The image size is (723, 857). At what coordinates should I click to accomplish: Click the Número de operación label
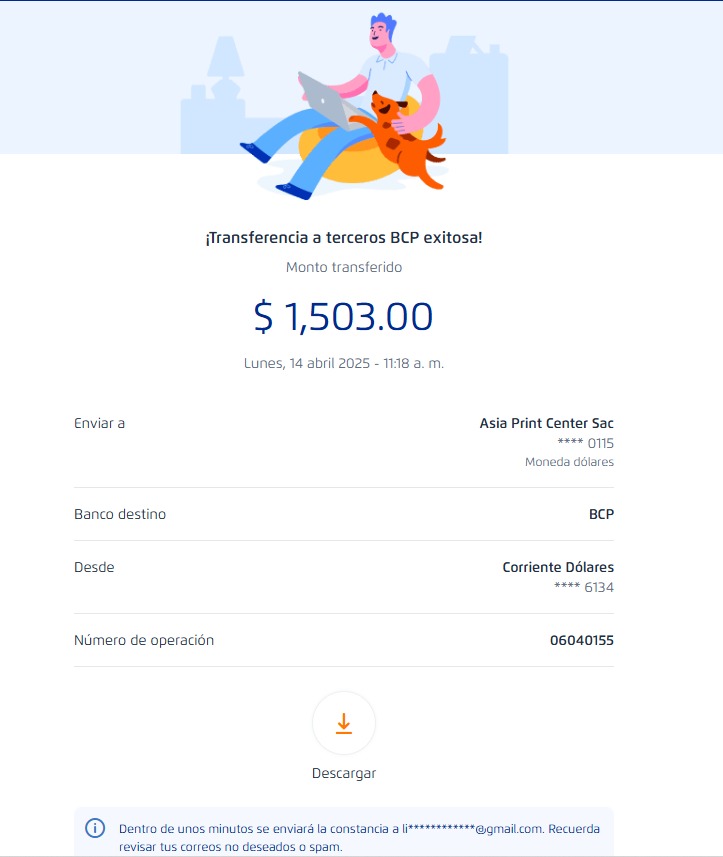(144, 640)
